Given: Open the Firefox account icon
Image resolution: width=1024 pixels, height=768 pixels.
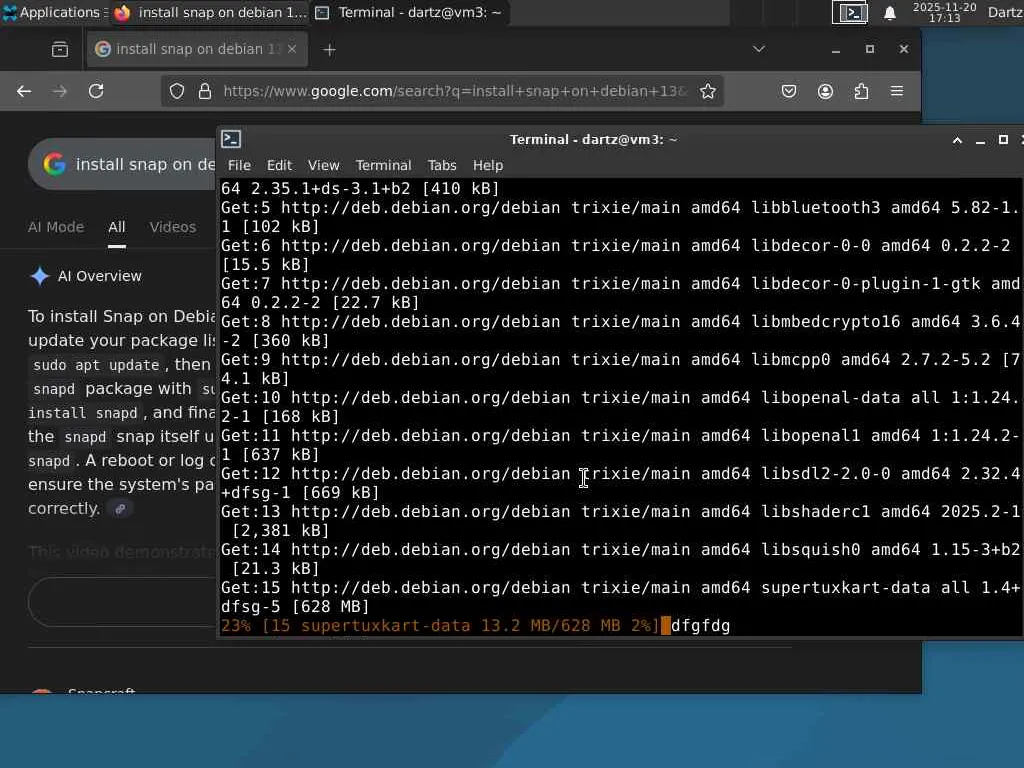Looking at the screenshot, I should (x=825, y=91).
